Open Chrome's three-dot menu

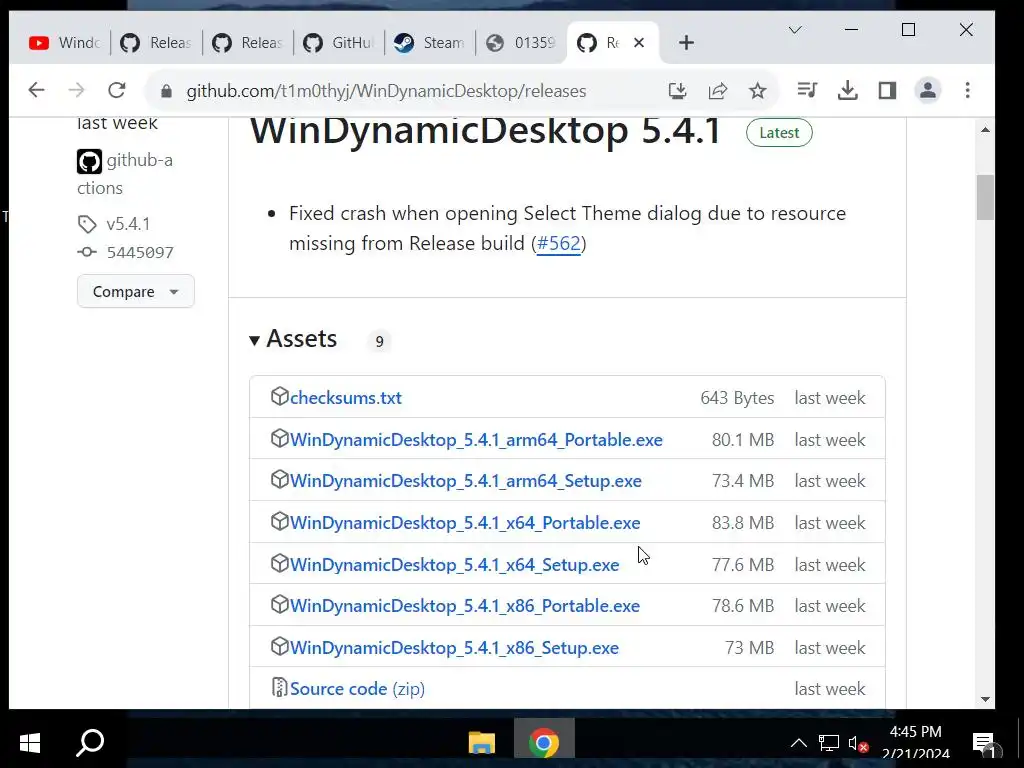pos(968,90)
